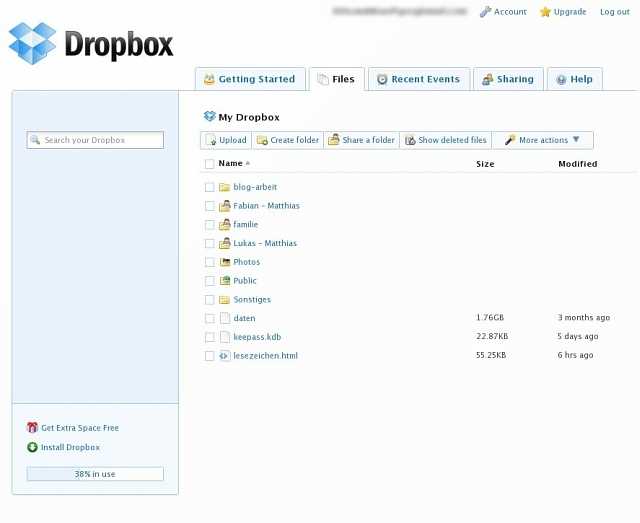Click the Upload document icon
The width and height of the screenshot is (640, 523).
click(x=211, y=140)
